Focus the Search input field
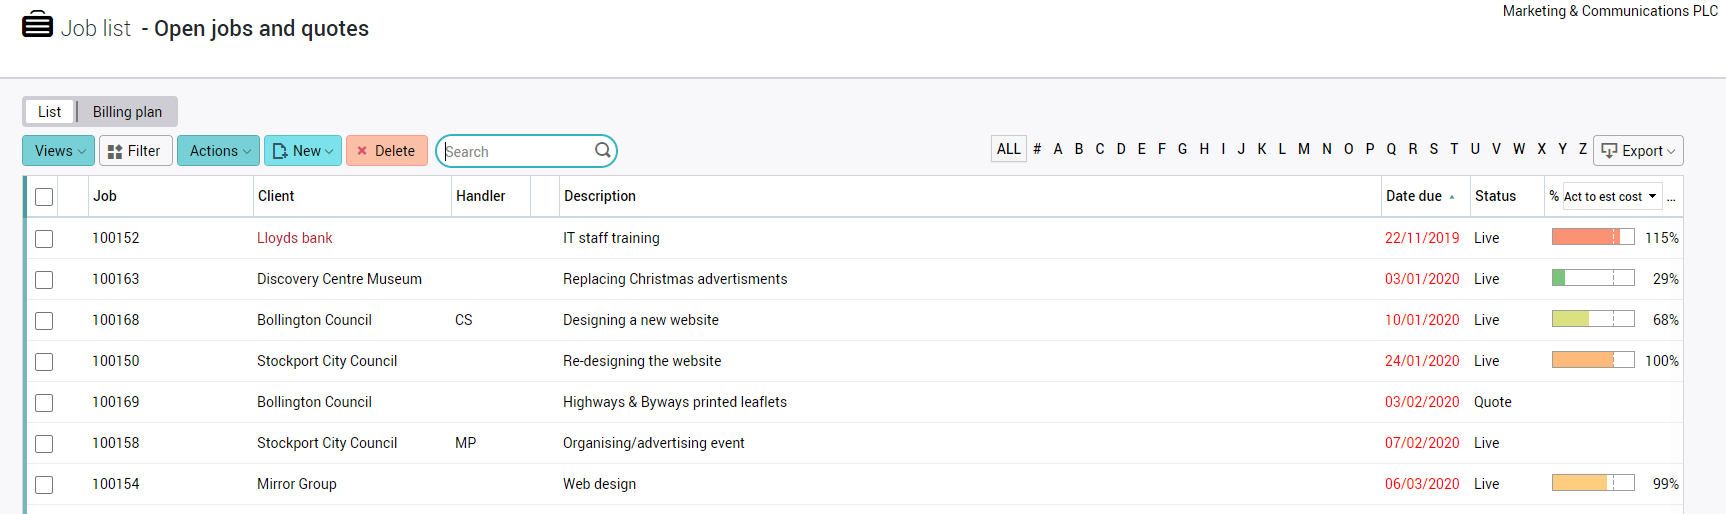Viewport: 1726px width, 514px height. tap(515, 151)
